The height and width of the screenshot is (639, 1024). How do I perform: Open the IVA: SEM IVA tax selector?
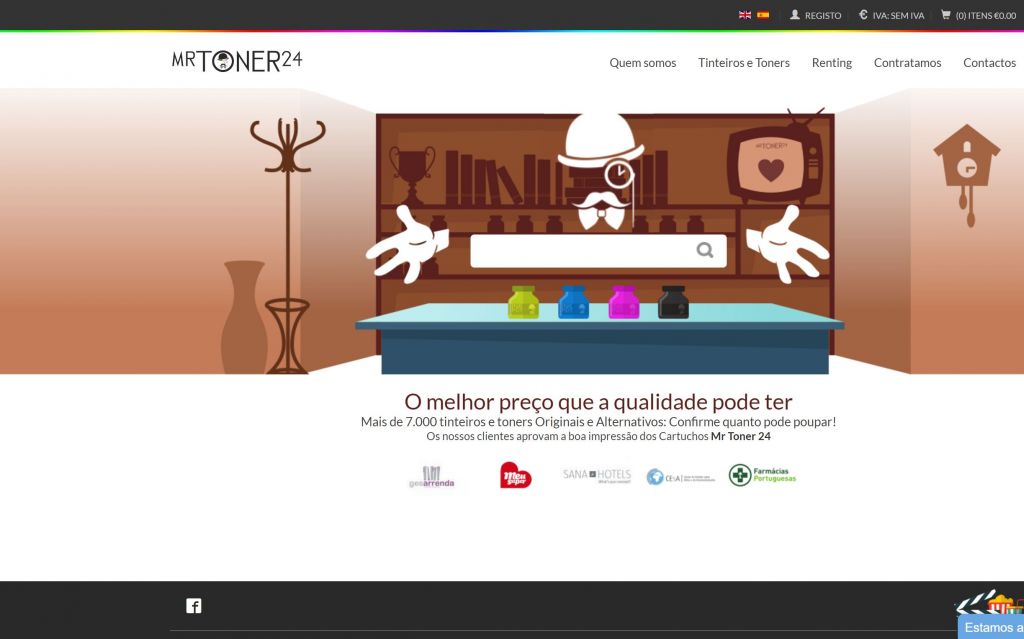click(x=891, y=15)
